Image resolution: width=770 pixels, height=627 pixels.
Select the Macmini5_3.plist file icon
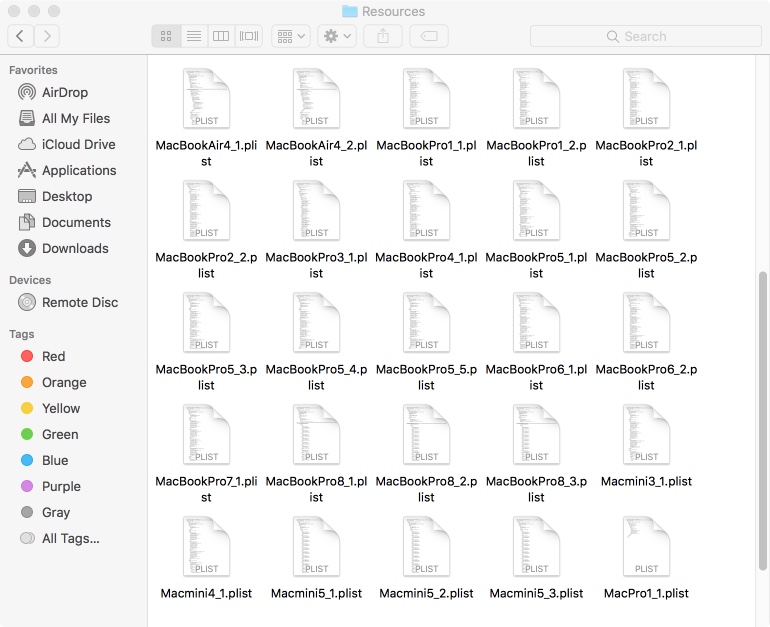(536, 546)
